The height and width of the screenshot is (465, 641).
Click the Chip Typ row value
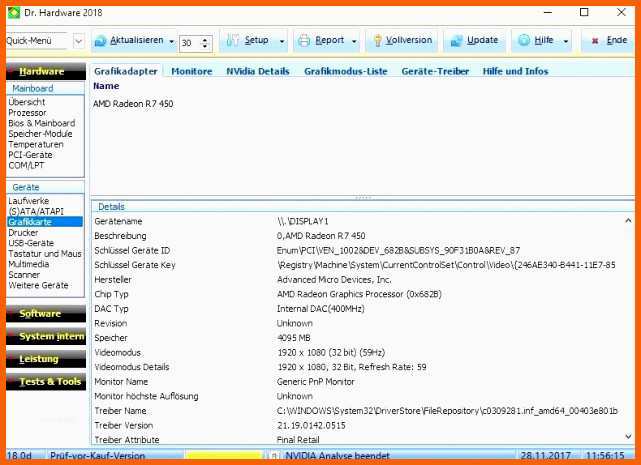click(359, 294)
